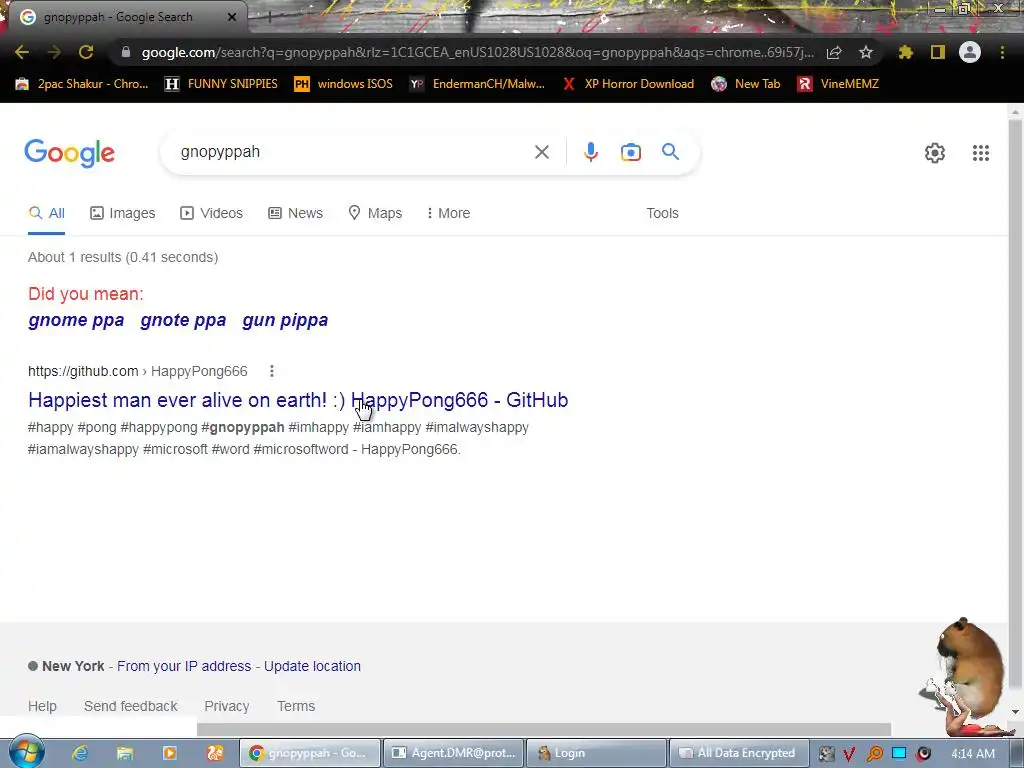Open the XP Horror Download bookmark
The height and width of the screenshot is (768, 1024).
pyautogui.click(x=628, y=84)
